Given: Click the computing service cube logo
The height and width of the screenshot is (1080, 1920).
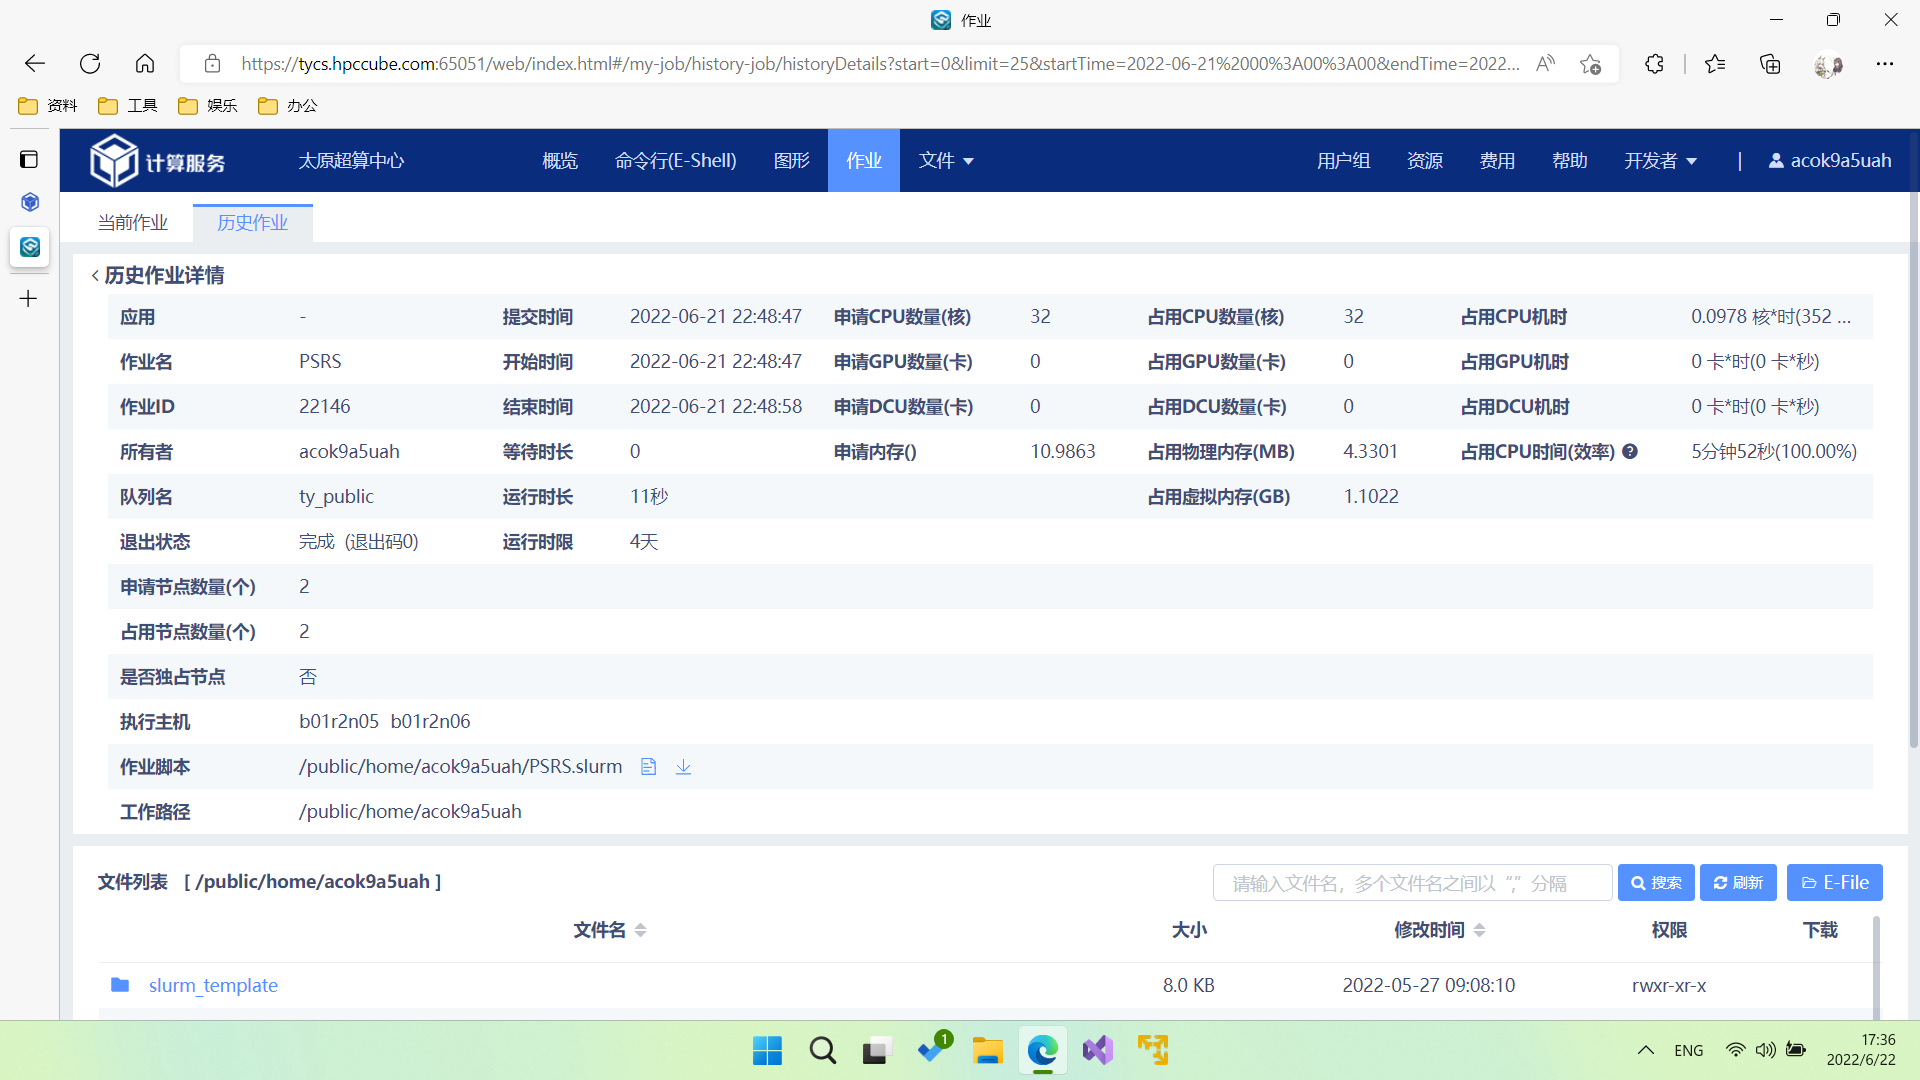Looking at the screenshot, I should [x=114, y=160].
